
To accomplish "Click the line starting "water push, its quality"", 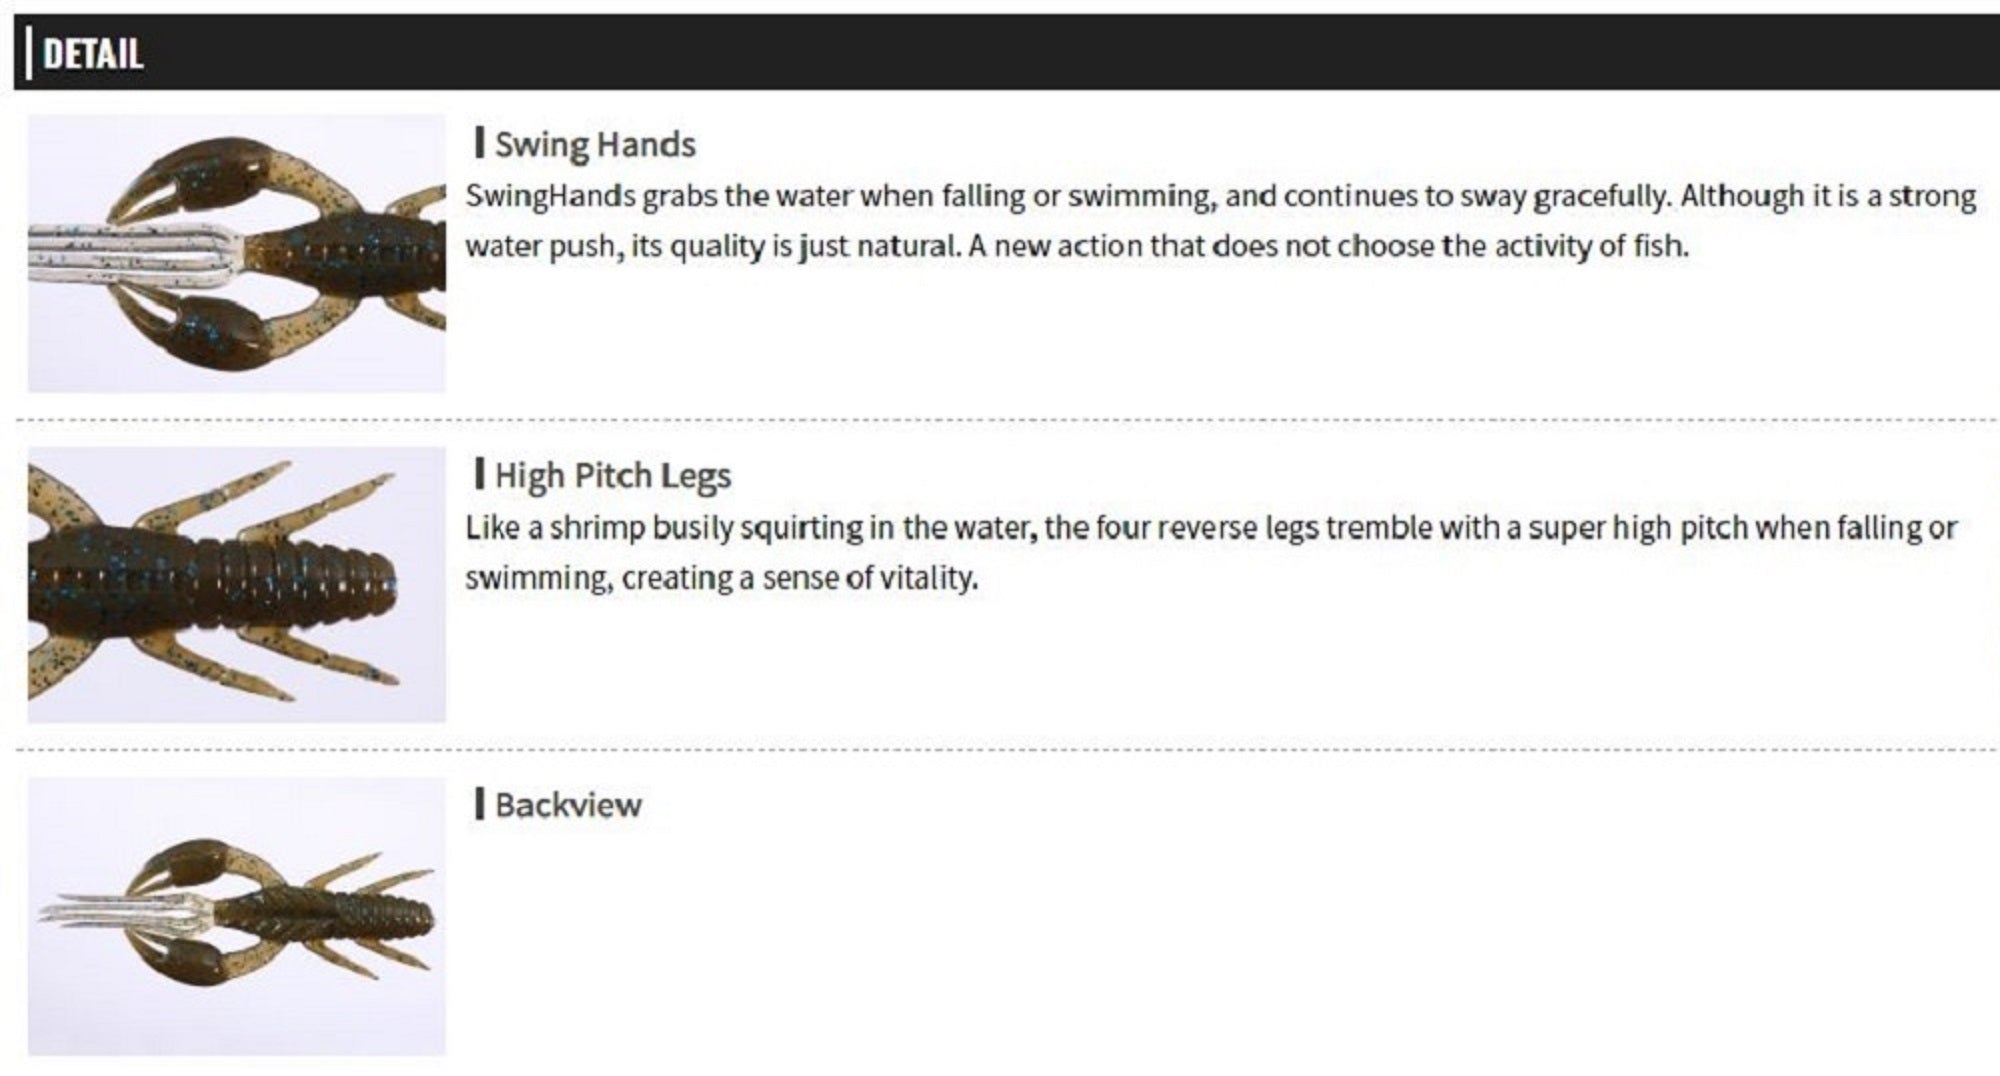I will tap(1076, 246).
